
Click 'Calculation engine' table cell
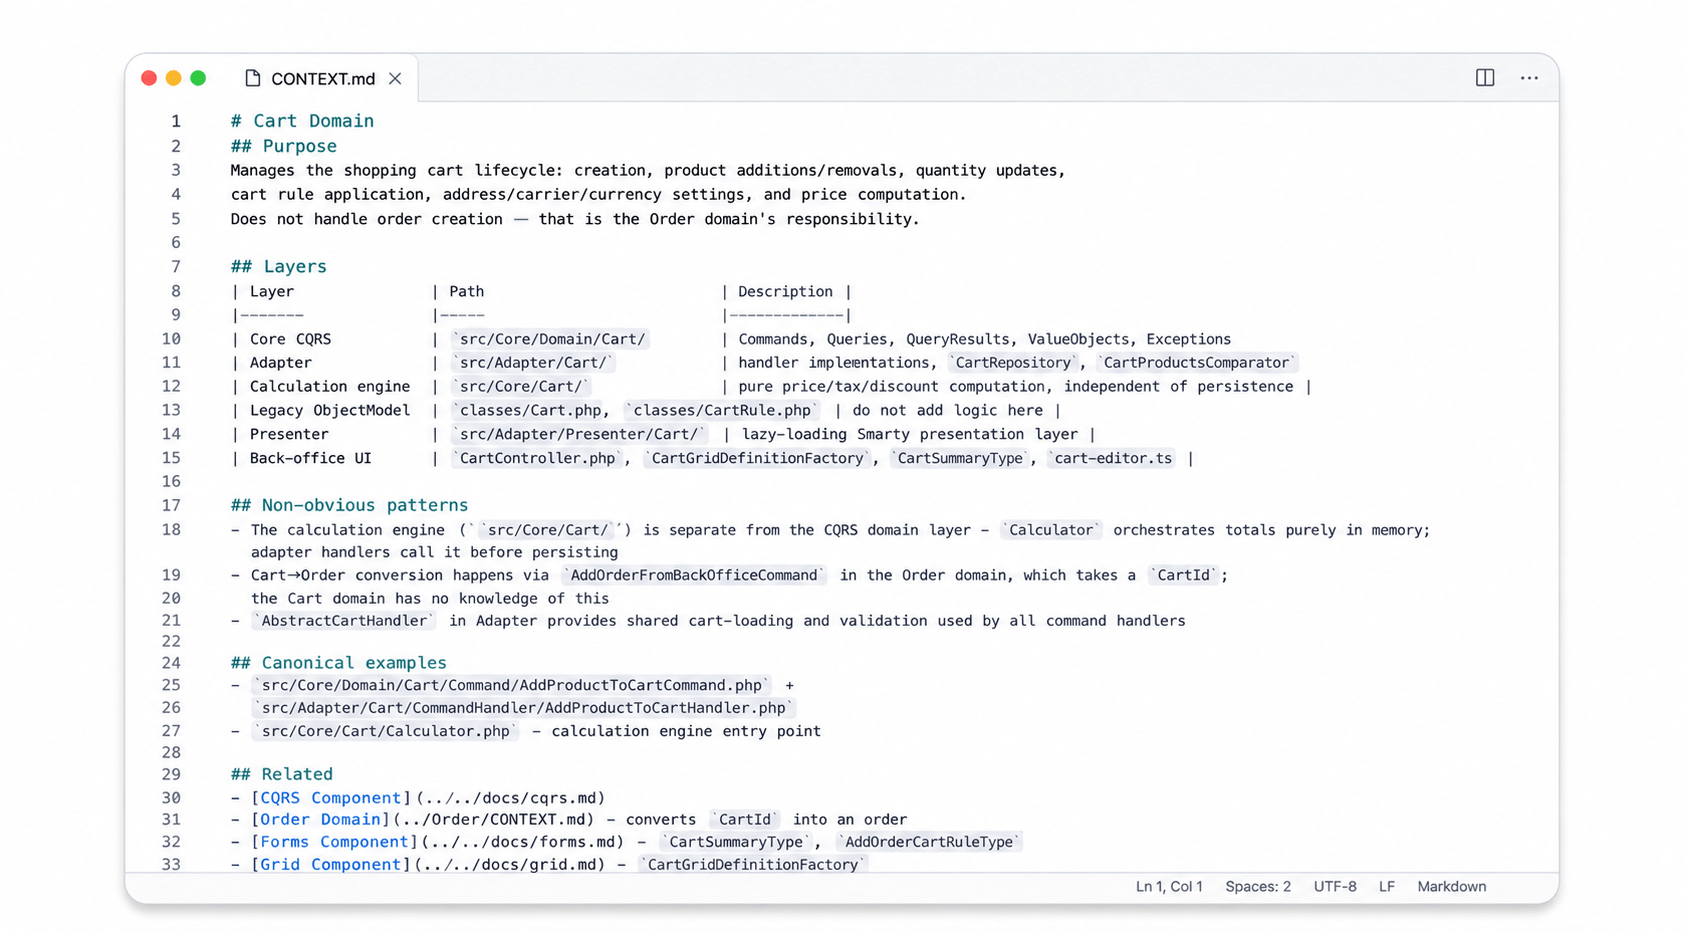click(x=330, y=387)
